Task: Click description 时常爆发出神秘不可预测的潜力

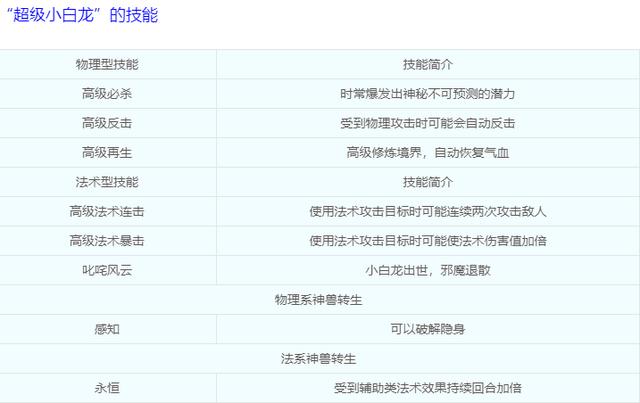Action: click(428, 94)
